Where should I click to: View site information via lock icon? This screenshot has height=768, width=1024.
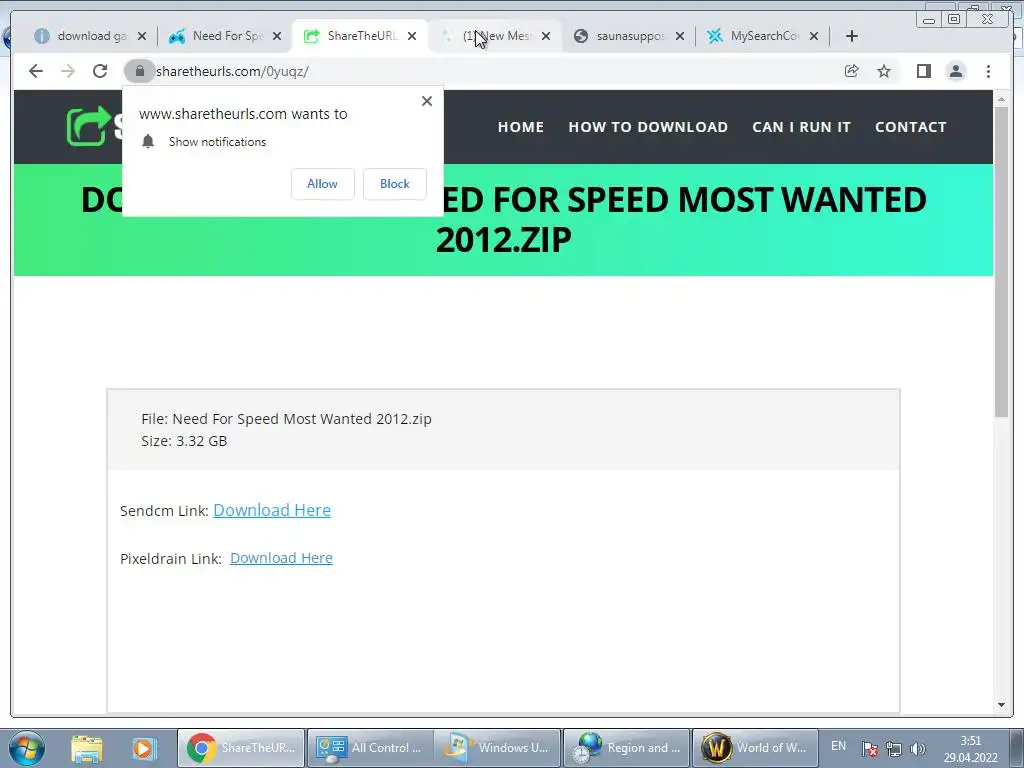[x=139, y=71]
